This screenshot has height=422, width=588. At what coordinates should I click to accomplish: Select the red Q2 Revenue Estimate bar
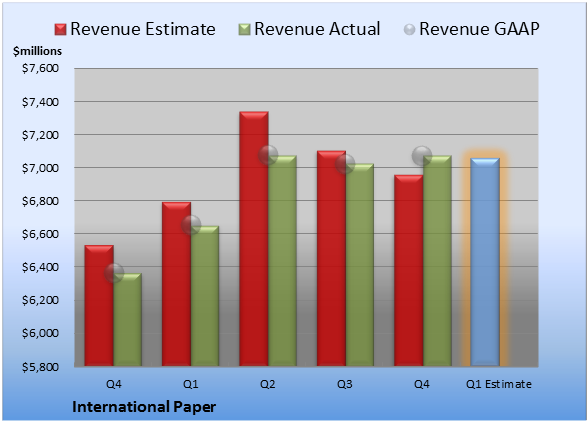point(254,239)
